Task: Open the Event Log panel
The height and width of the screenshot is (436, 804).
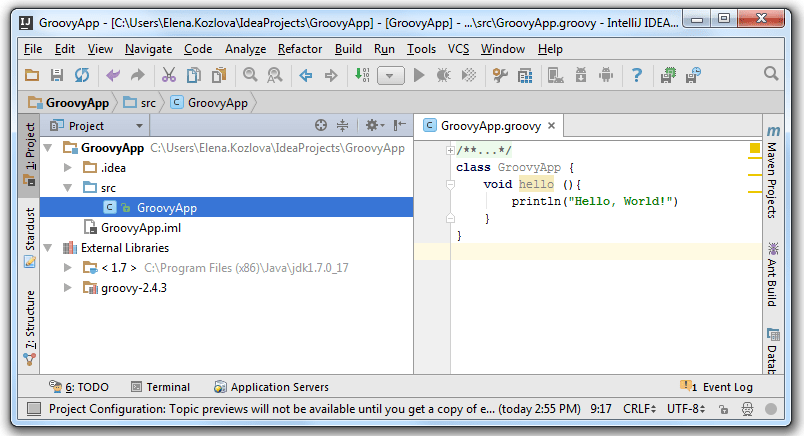Action: [x=716, y=387]
